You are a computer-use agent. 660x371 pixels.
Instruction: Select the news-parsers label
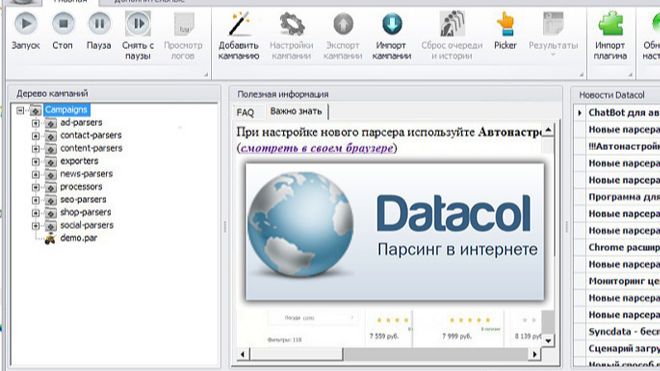(x=86, y=173)
